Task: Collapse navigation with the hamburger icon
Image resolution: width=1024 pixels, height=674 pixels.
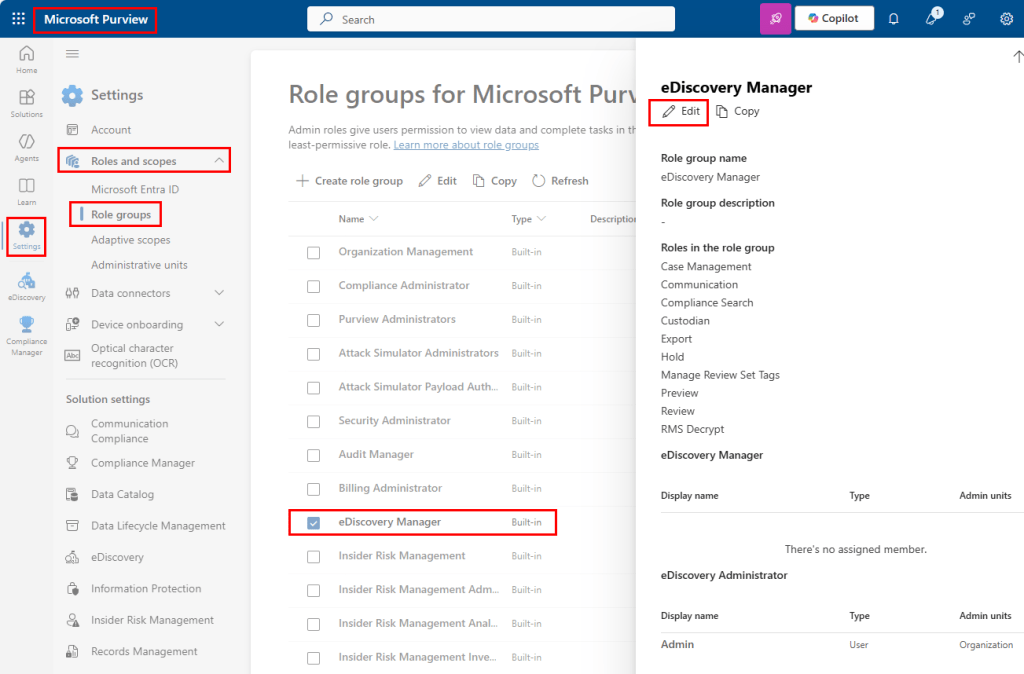Action: (72, 54)
